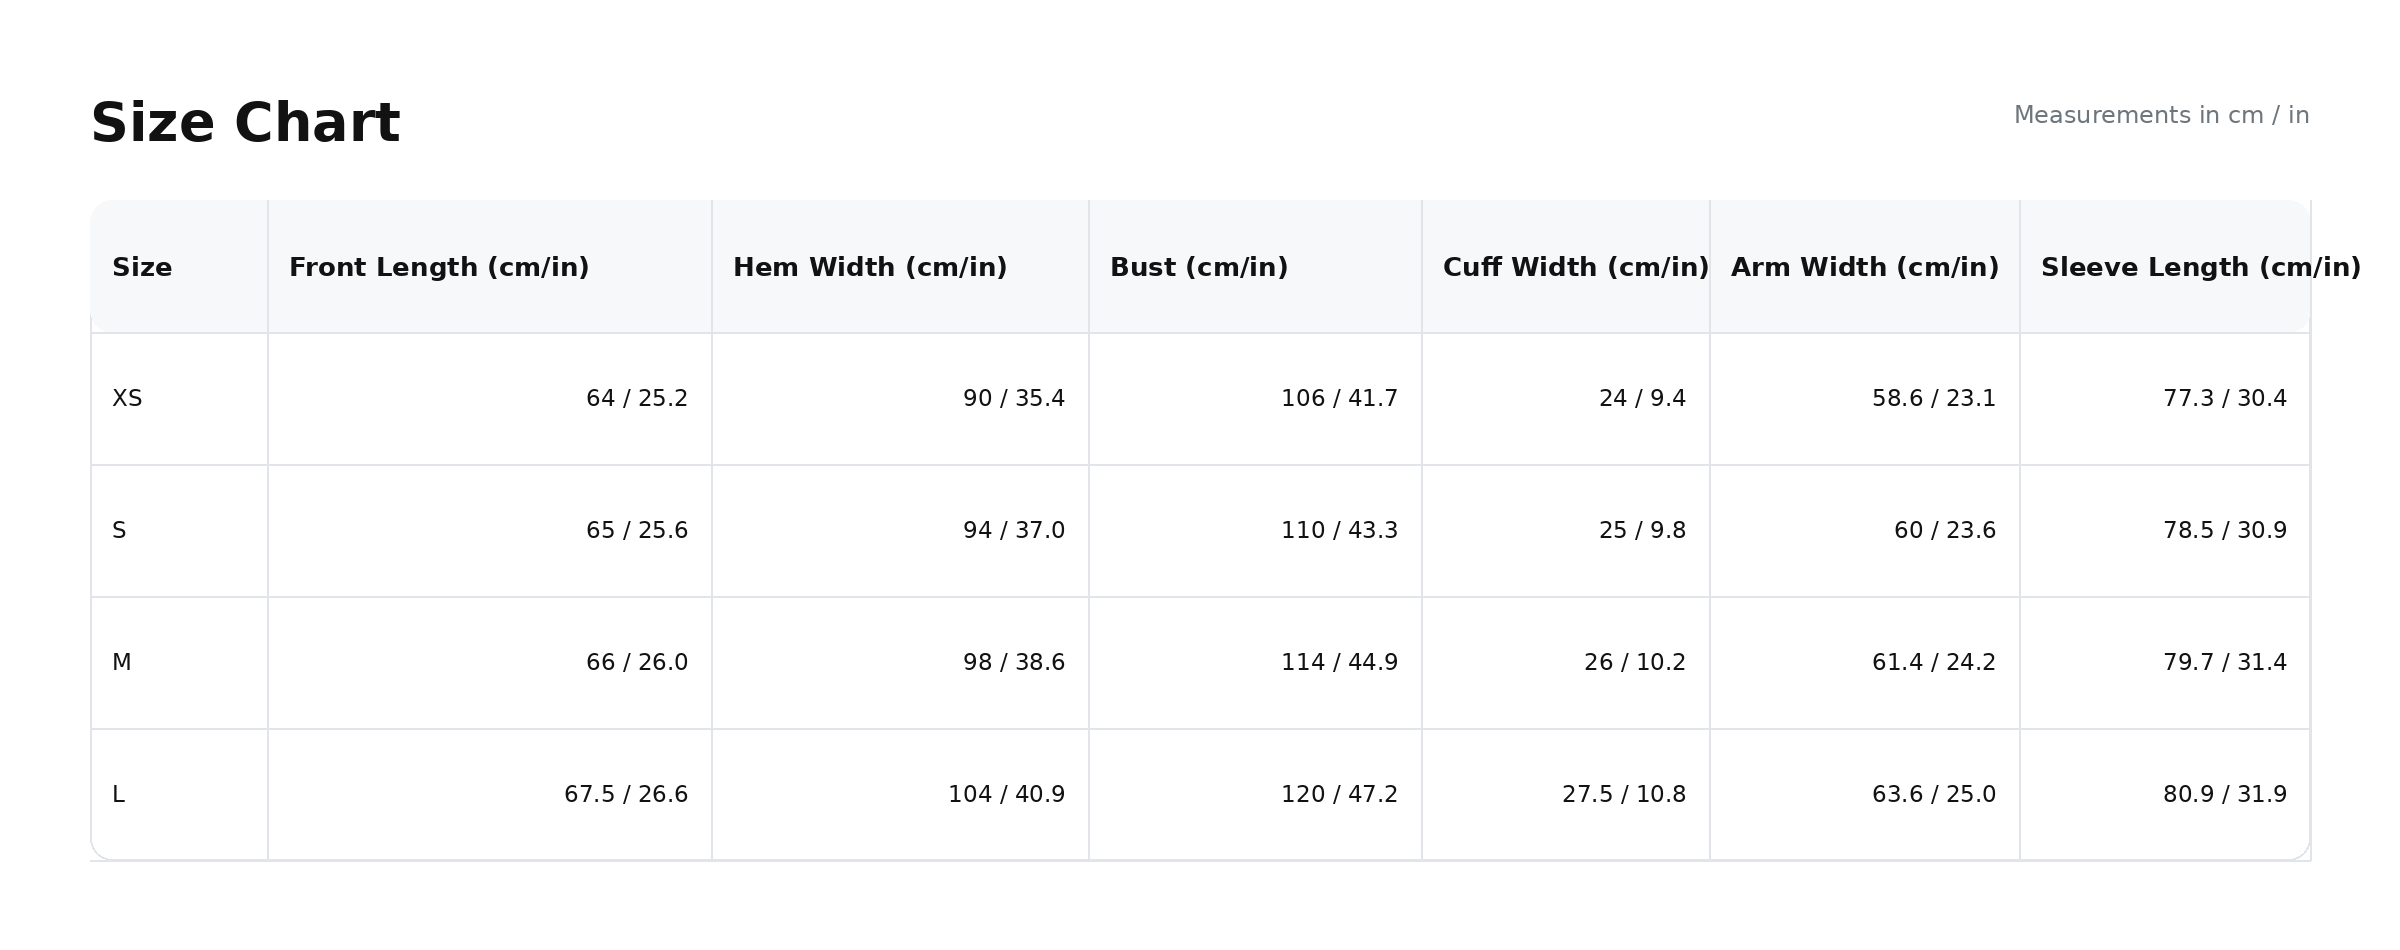Select the L size row label
Viewport: 2400px width, 950px height.
118,795
